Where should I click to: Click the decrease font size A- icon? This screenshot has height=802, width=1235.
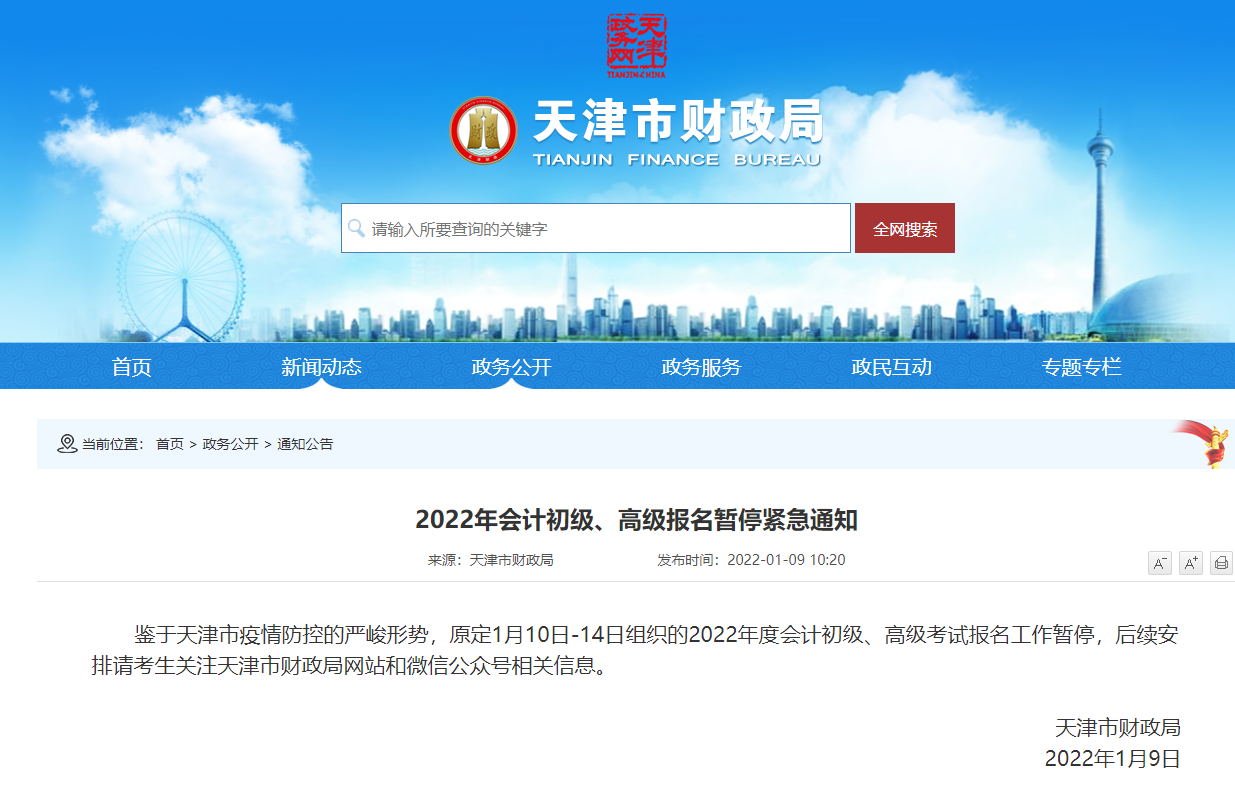tap(1159, 563)
